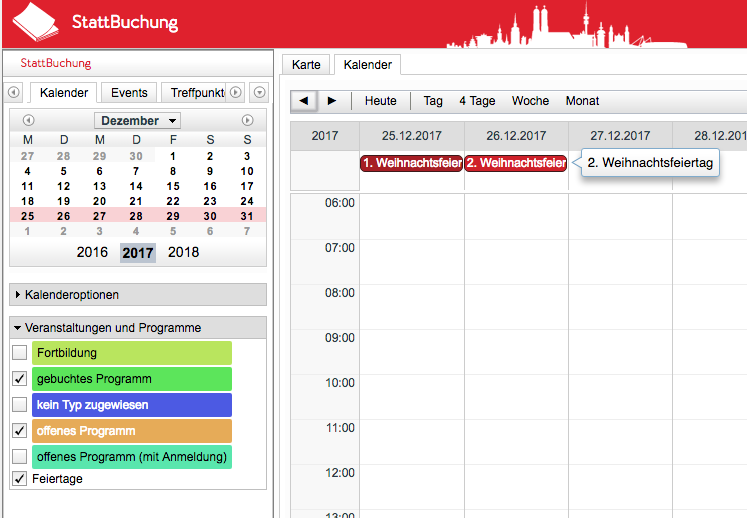The width and height of the screenshot is (747, 518).
Task: Open the sidebar tab list menu
Action: coord(260,93)
